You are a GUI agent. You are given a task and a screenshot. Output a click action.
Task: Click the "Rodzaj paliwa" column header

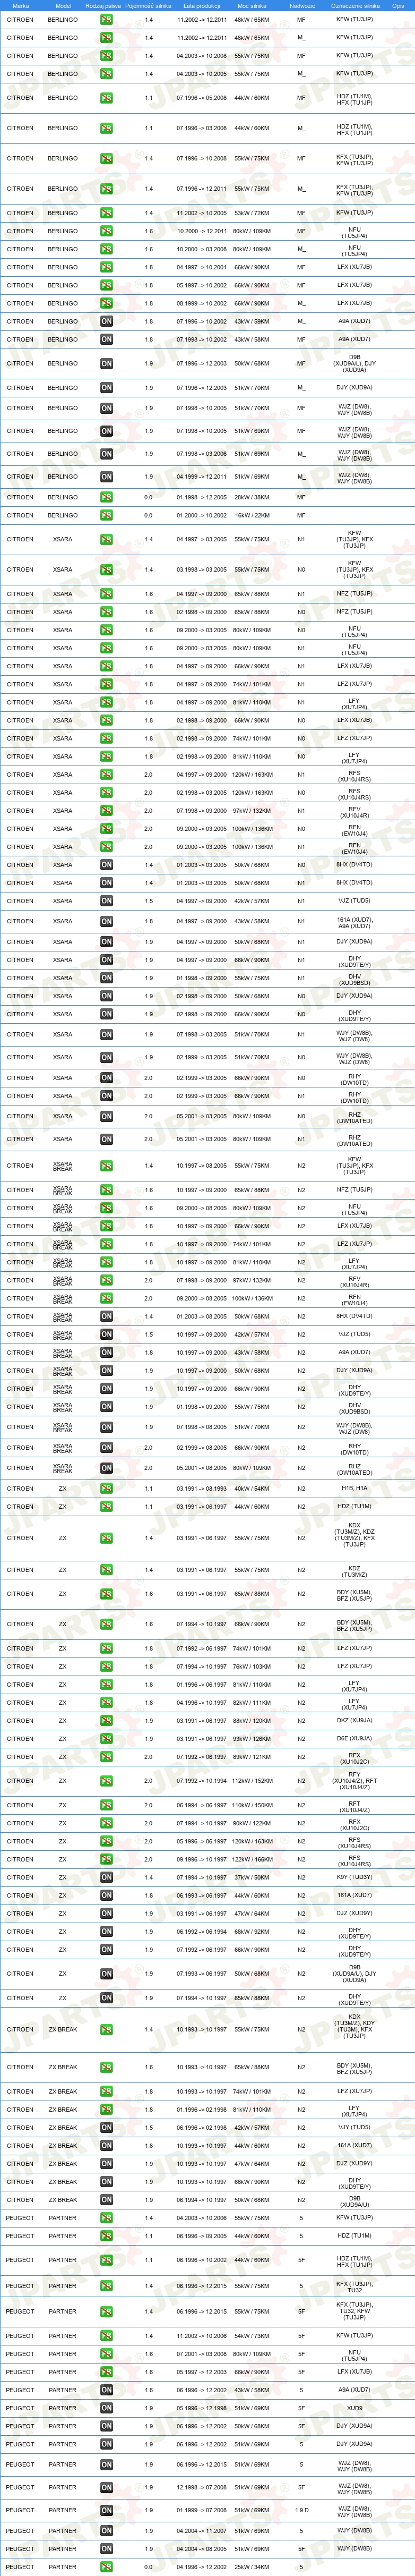pyautogui.click(x=103, y=5)
